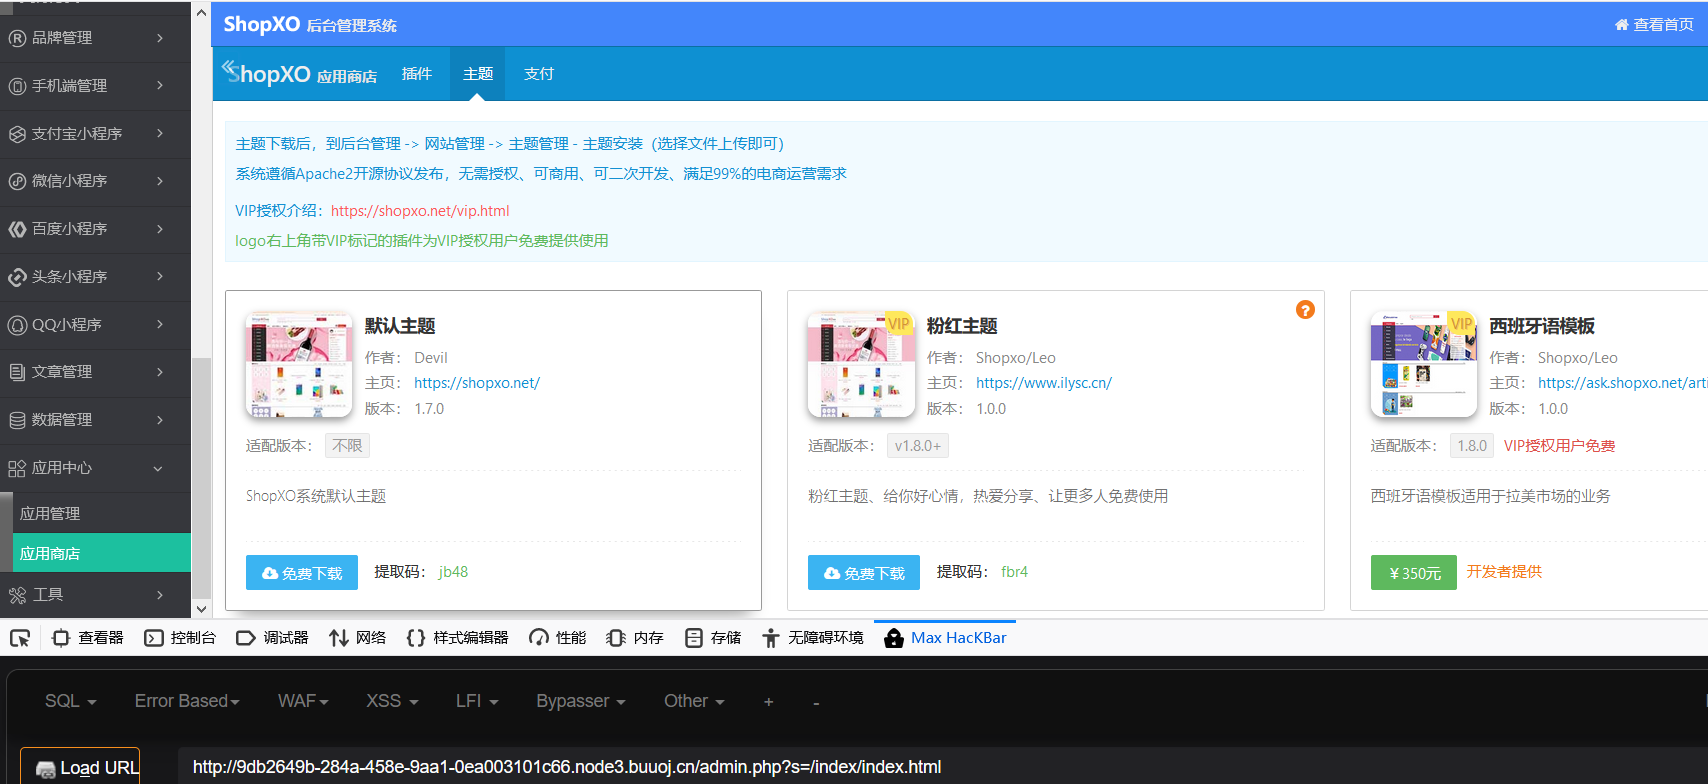1708x784 pixels.
Task: Click the sidebar scrollbar down arrow
Action: pyautogui.click(x=201, y=608)
